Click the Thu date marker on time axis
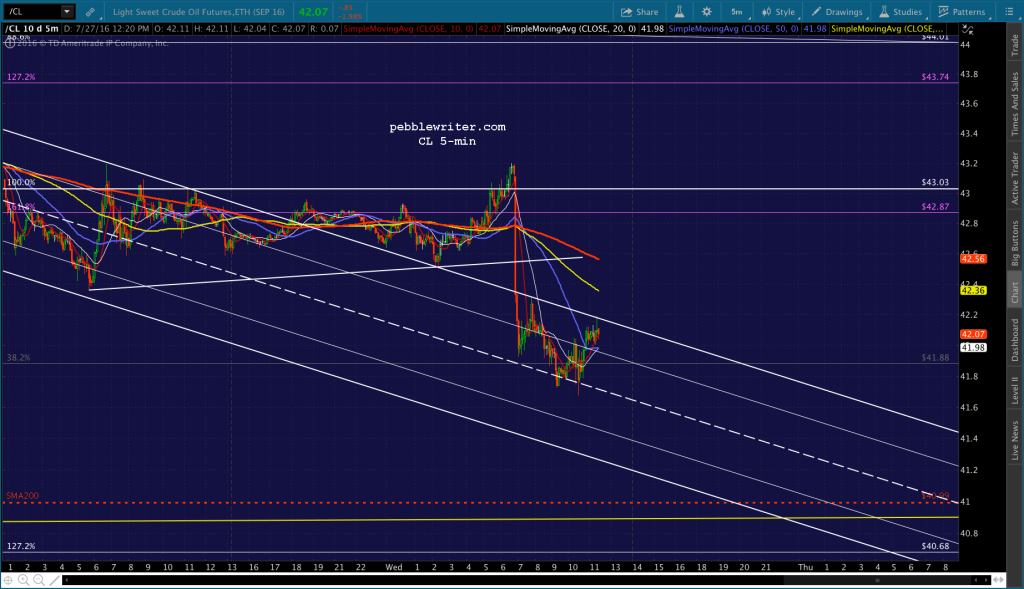The height and width of the screenshot is (589, 1024). (x=805, y=567)
